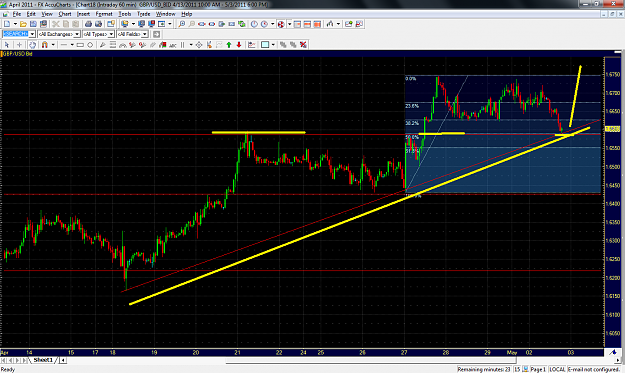Click the Remaining minutes status entry

click(x=484, y=369)
